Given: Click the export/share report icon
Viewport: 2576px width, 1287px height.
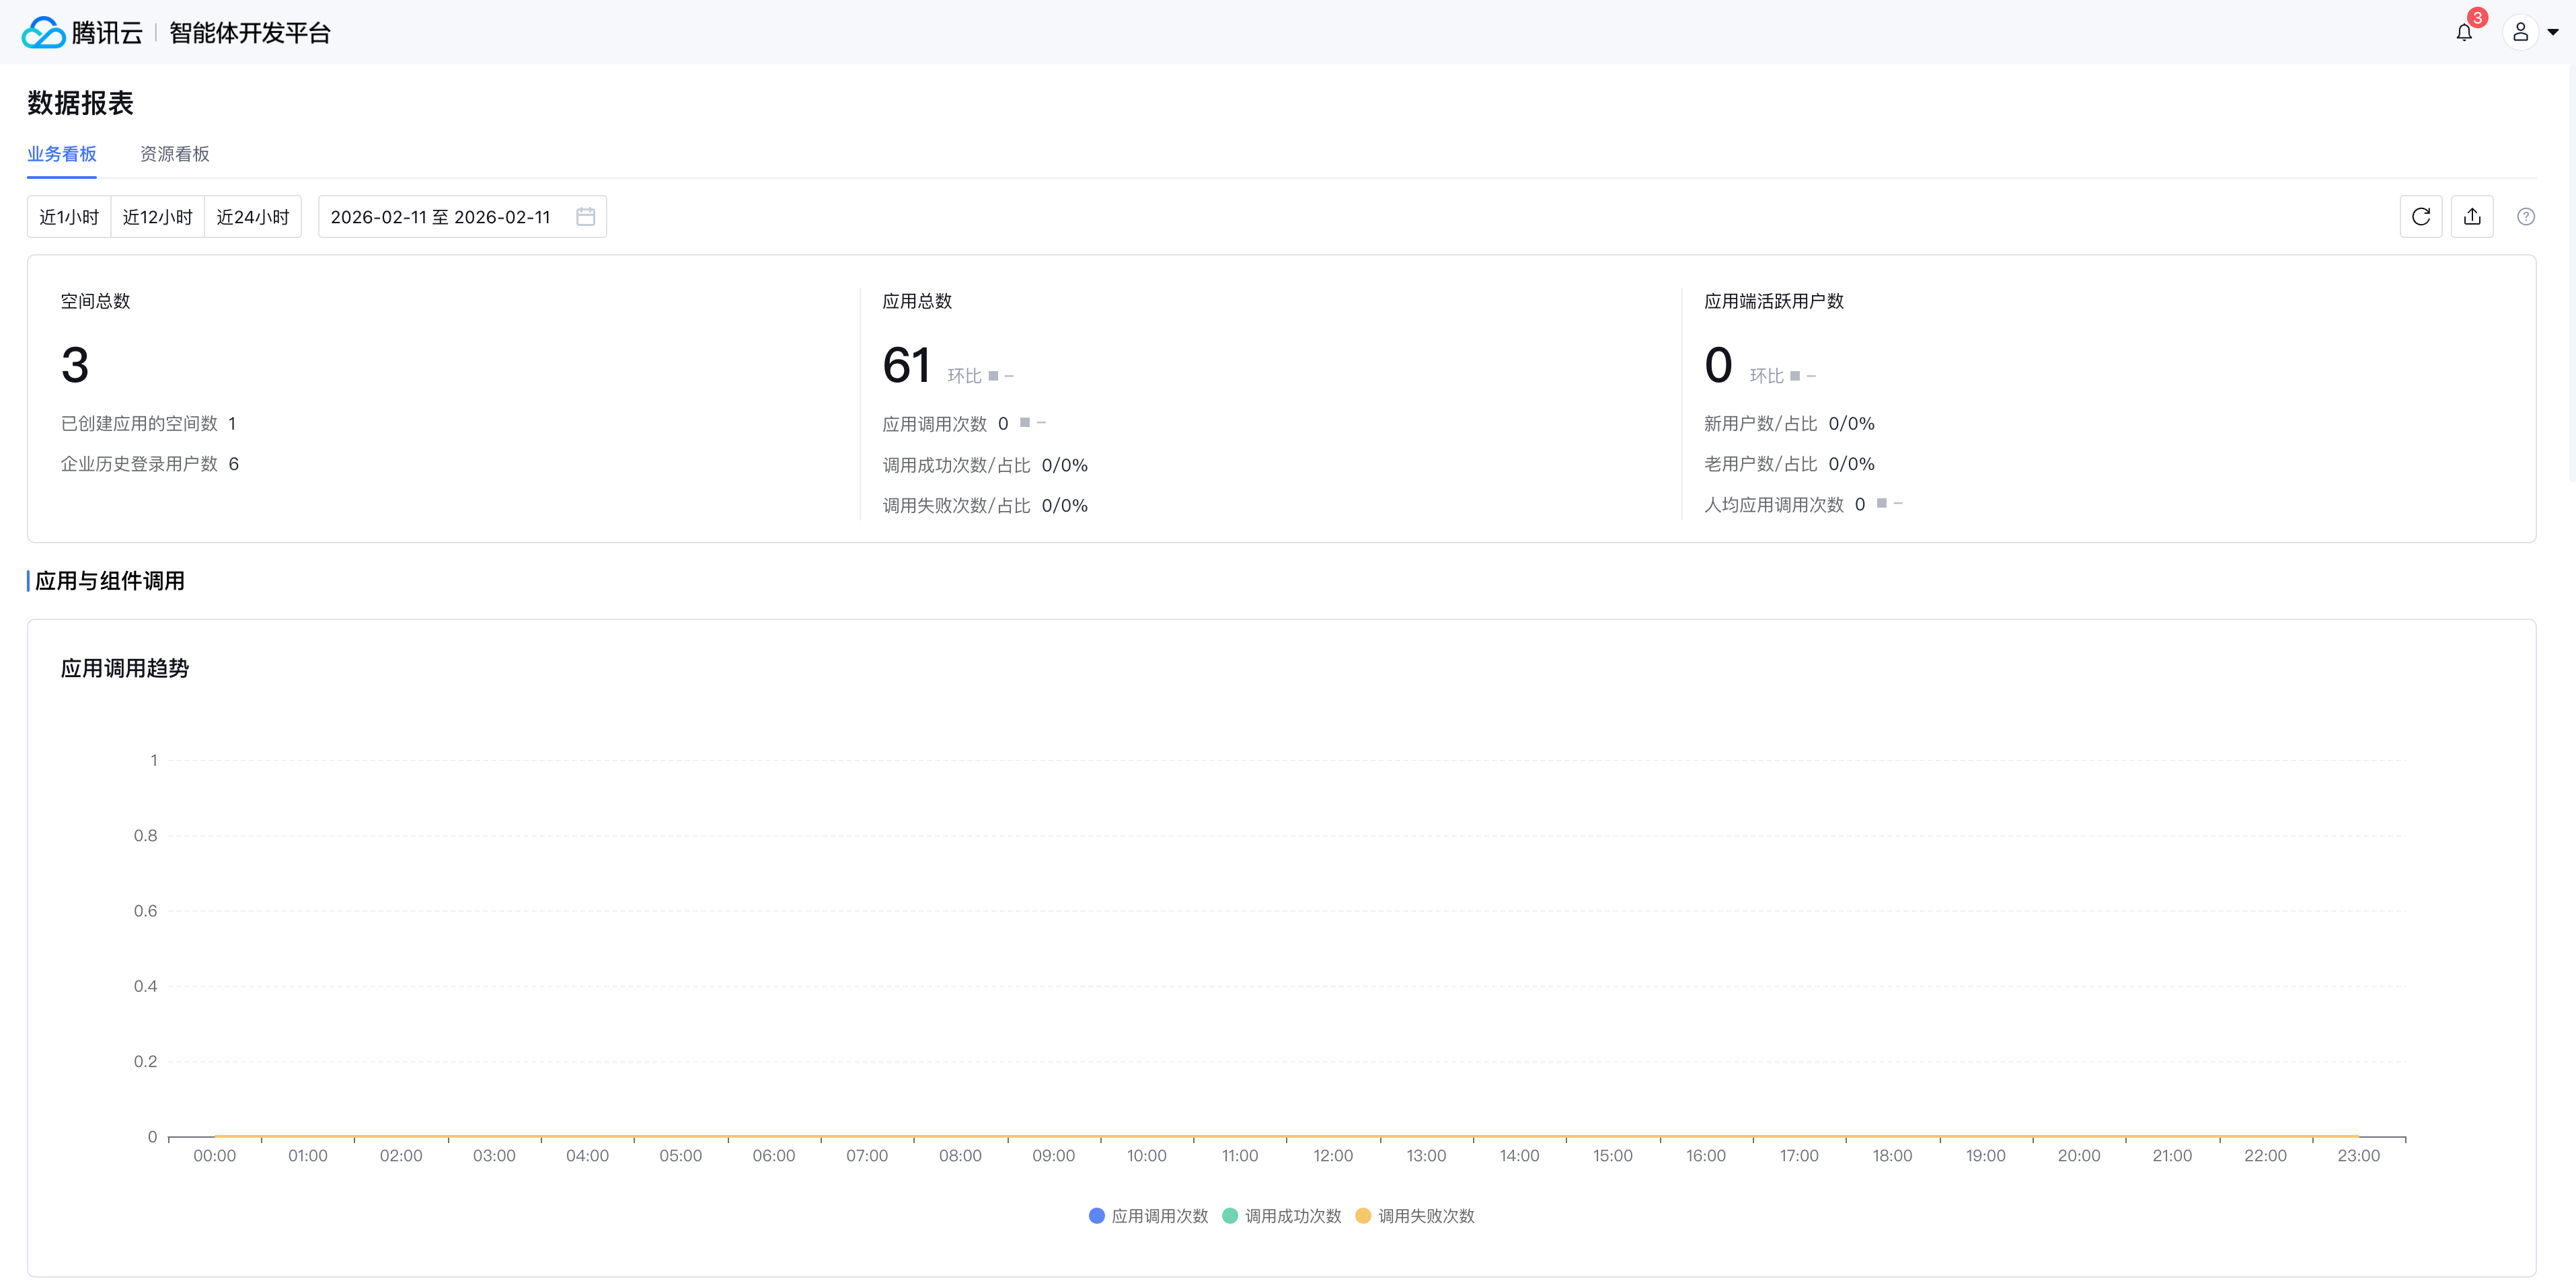Looking at the screenshot, I should click(x=2472, y=217).
